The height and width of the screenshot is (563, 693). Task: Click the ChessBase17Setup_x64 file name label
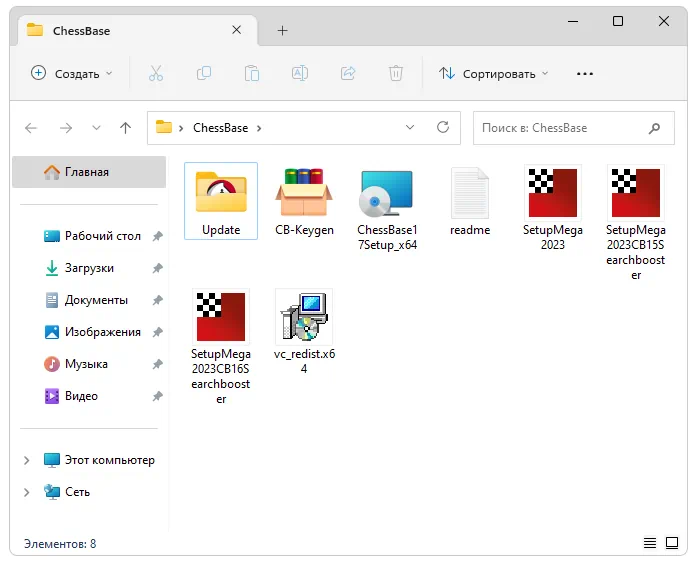pyautogui.click(x=387, y=237)
